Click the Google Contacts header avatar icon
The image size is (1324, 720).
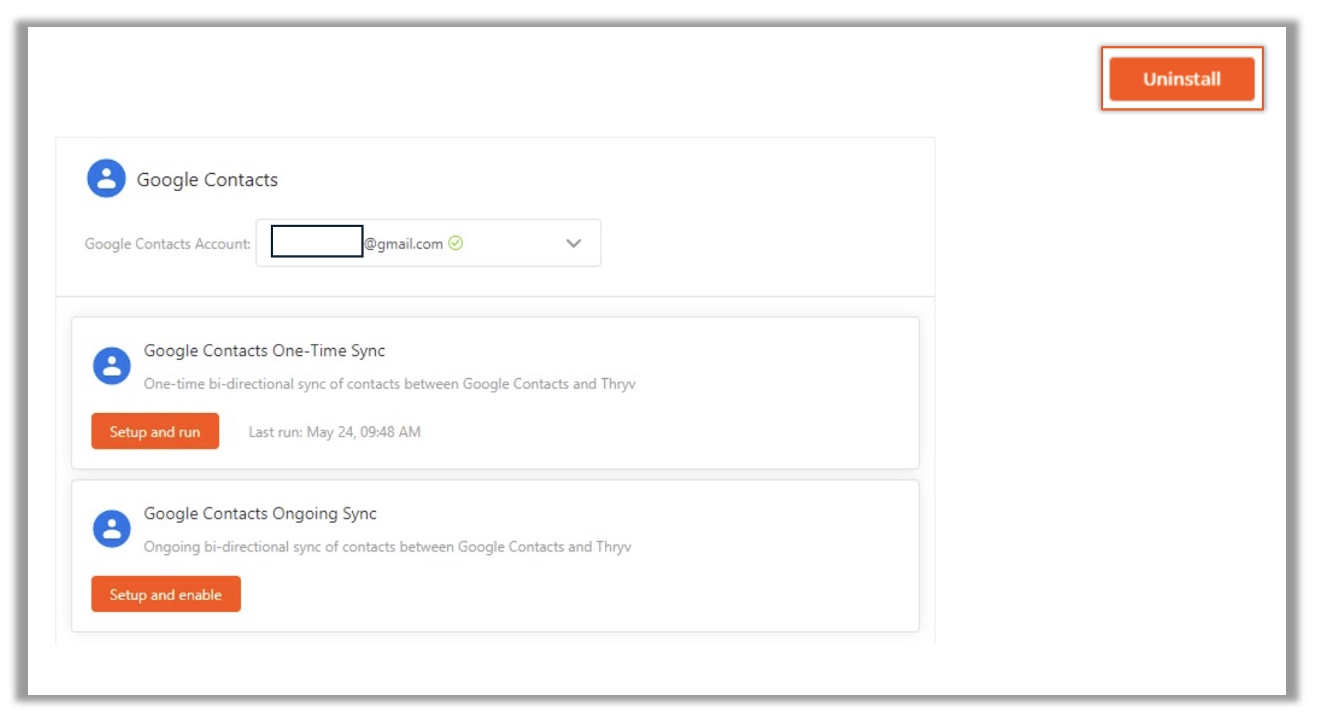[x=106, y=179]
